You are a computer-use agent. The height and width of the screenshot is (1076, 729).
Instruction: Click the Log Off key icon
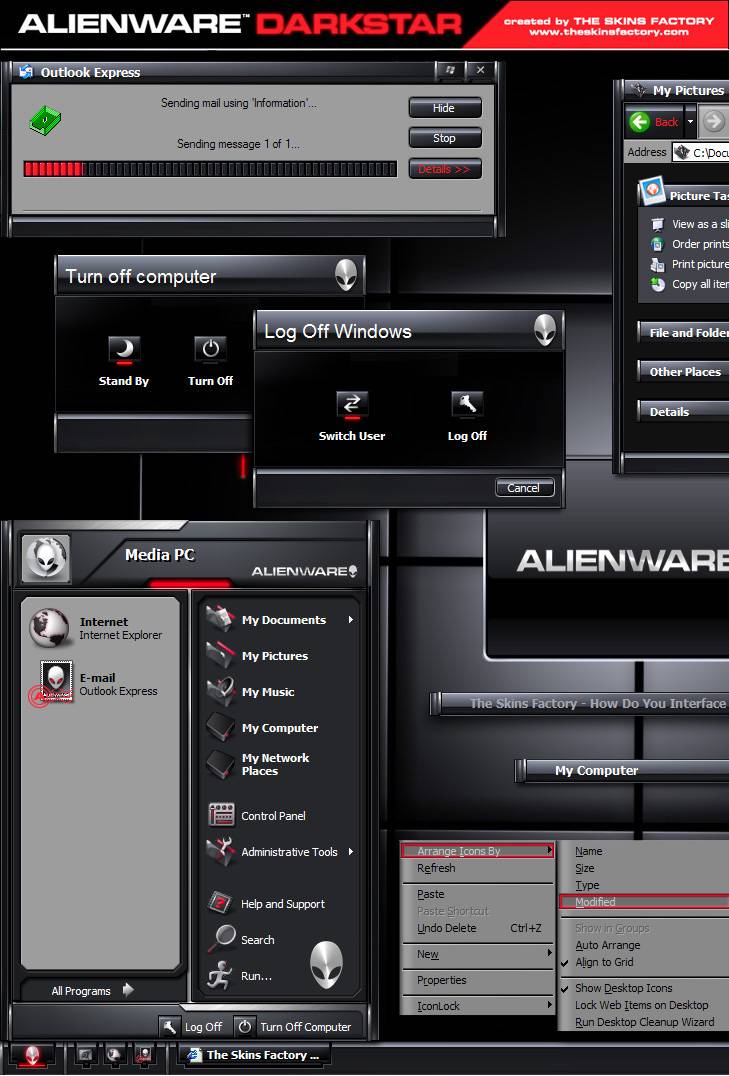click(x=467, y=405)
